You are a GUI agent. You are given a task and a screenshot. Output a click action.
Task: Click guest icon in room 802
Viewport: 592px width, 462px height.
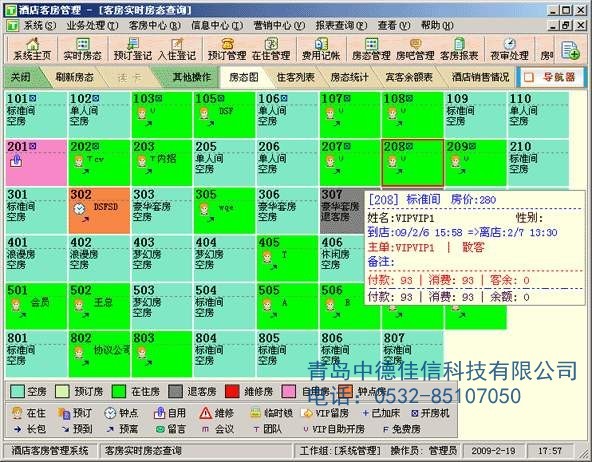79,353
